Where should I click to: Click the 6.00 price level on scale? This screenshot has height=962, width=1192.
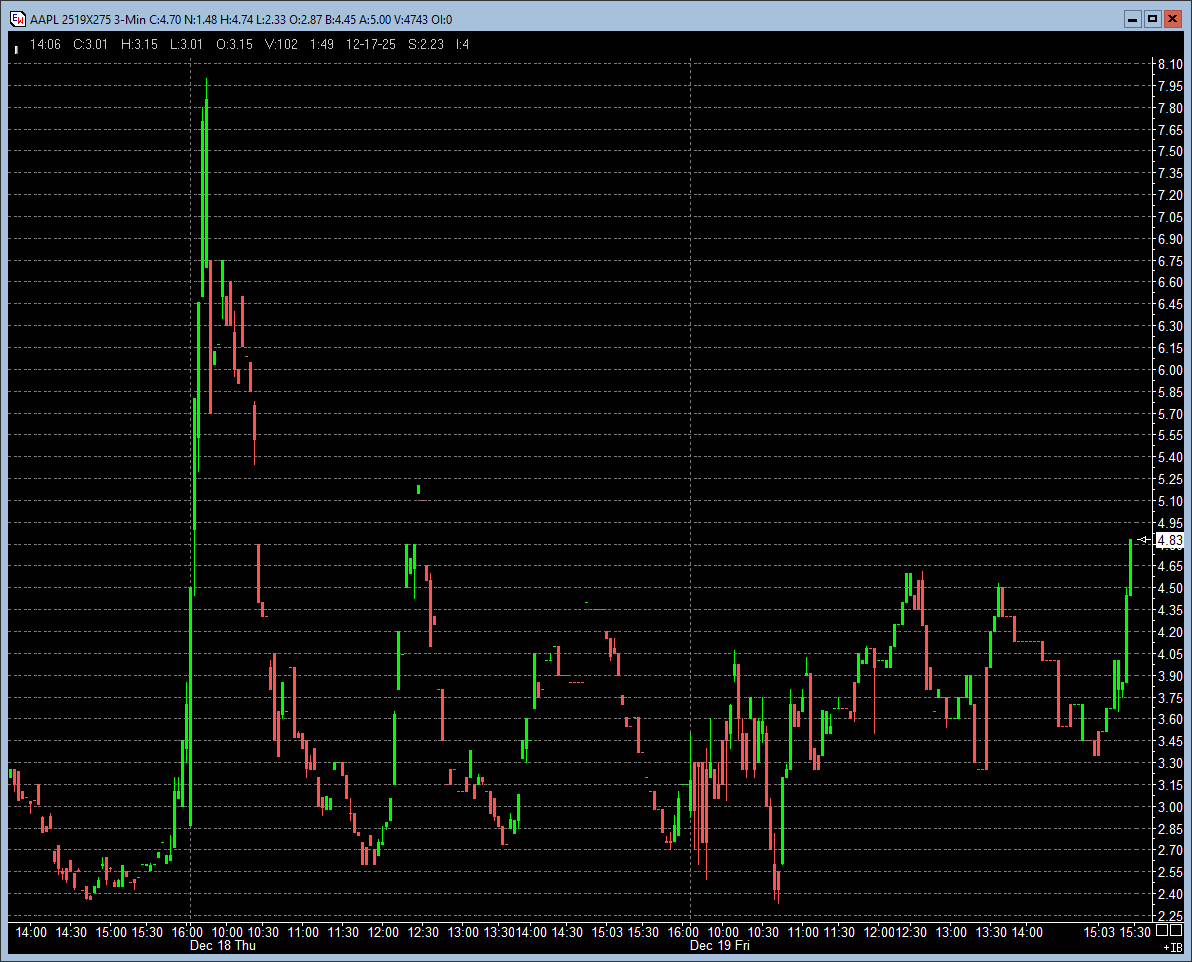click(x=1169, y=370)
